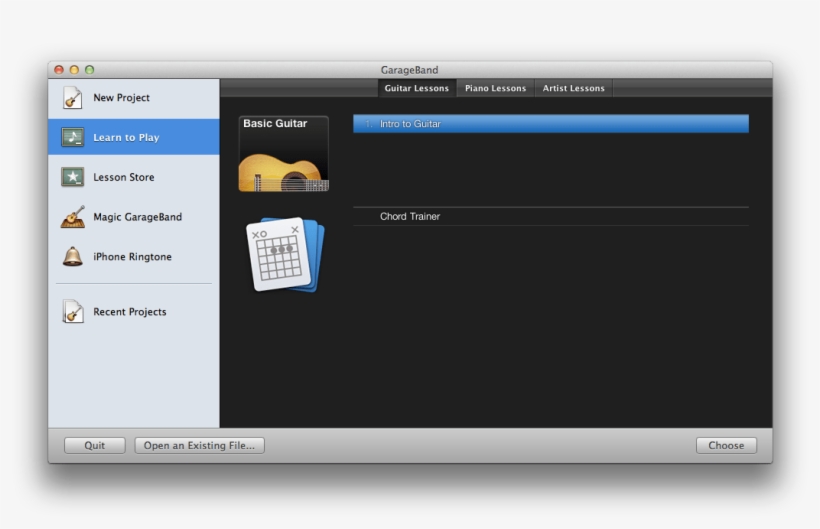
Task: Click the Open an Existing File button
Action: coord(199,445)
